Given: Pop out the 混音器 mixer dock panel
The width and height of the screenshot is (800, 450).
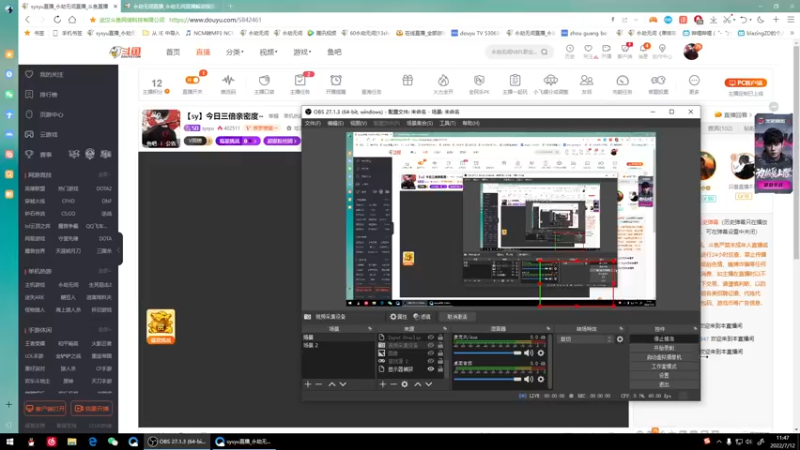Looking at the screenshot, I should [548, 329].
